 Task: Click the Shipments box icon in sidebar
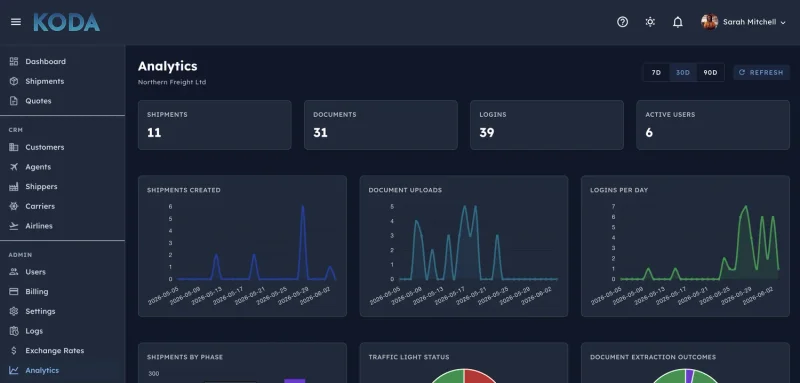click(x=14, y=81)
